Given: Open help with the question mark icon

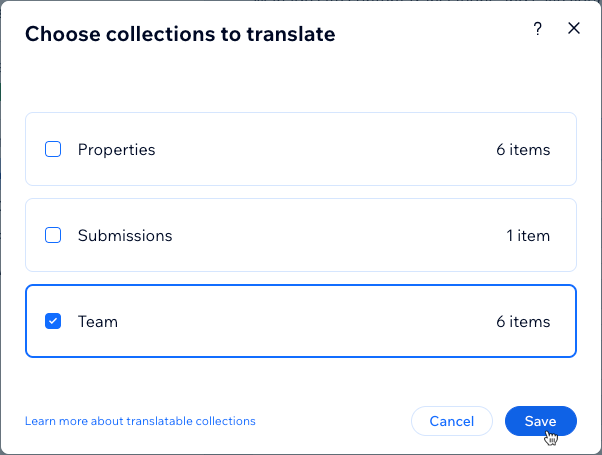Looking at the screenshot, I should pos(538,28).
